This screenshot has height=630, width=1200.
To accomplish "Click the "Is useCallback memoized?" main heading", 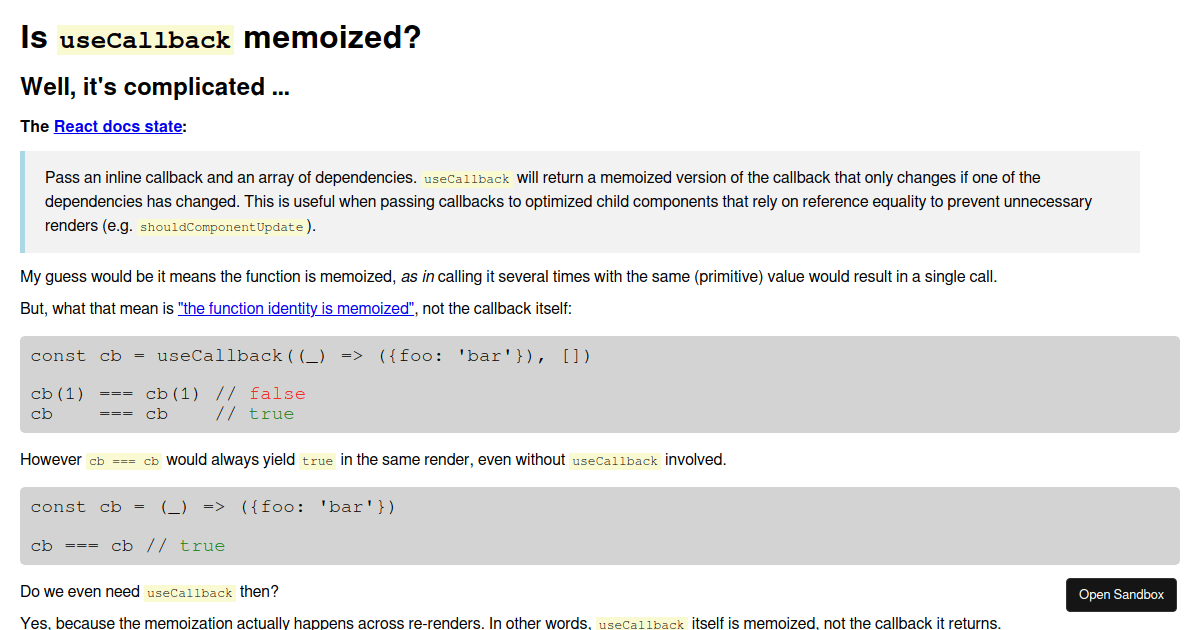I will coord(221,38).
